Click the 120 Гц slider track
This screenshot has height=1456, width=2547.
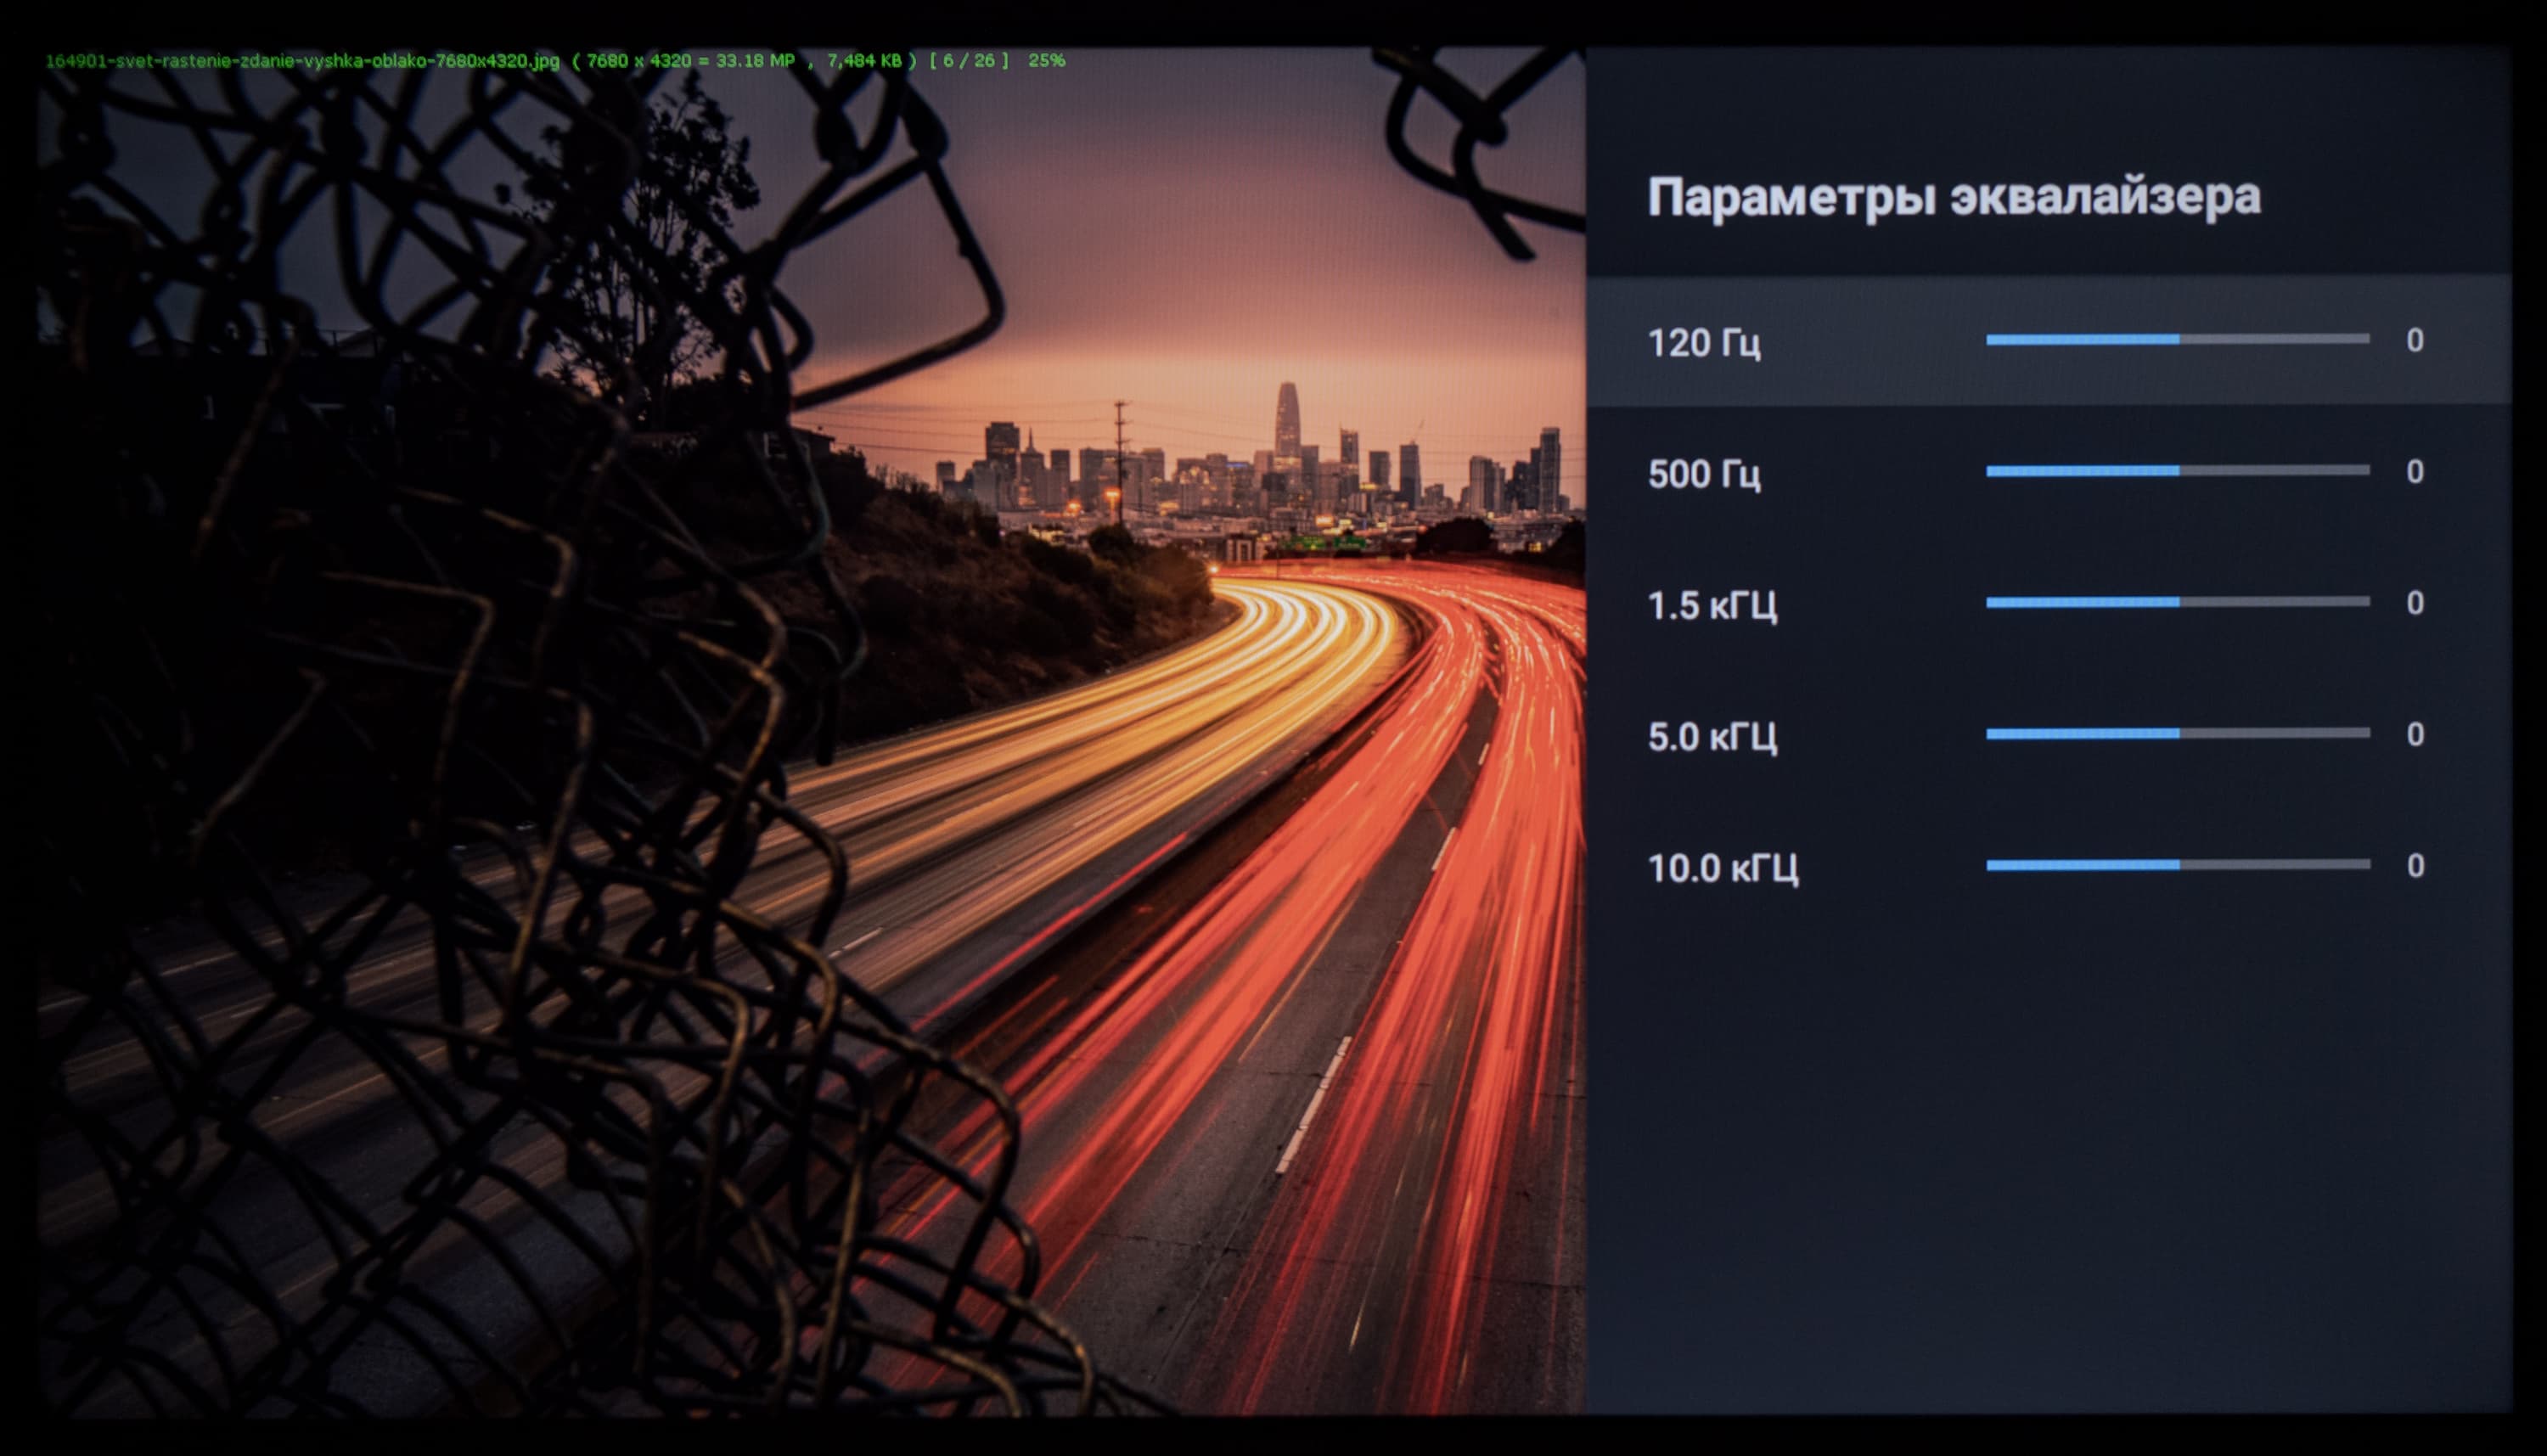[2177, 340]
